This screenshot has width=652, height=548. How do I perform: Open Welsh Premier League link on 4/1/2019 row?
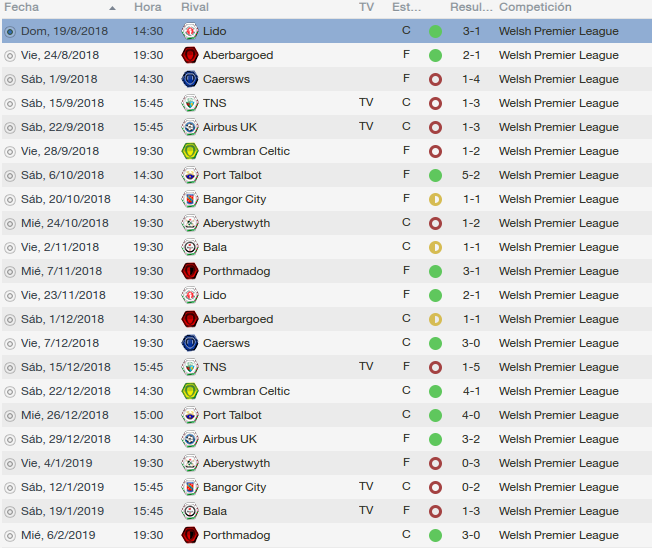point(558,463)
